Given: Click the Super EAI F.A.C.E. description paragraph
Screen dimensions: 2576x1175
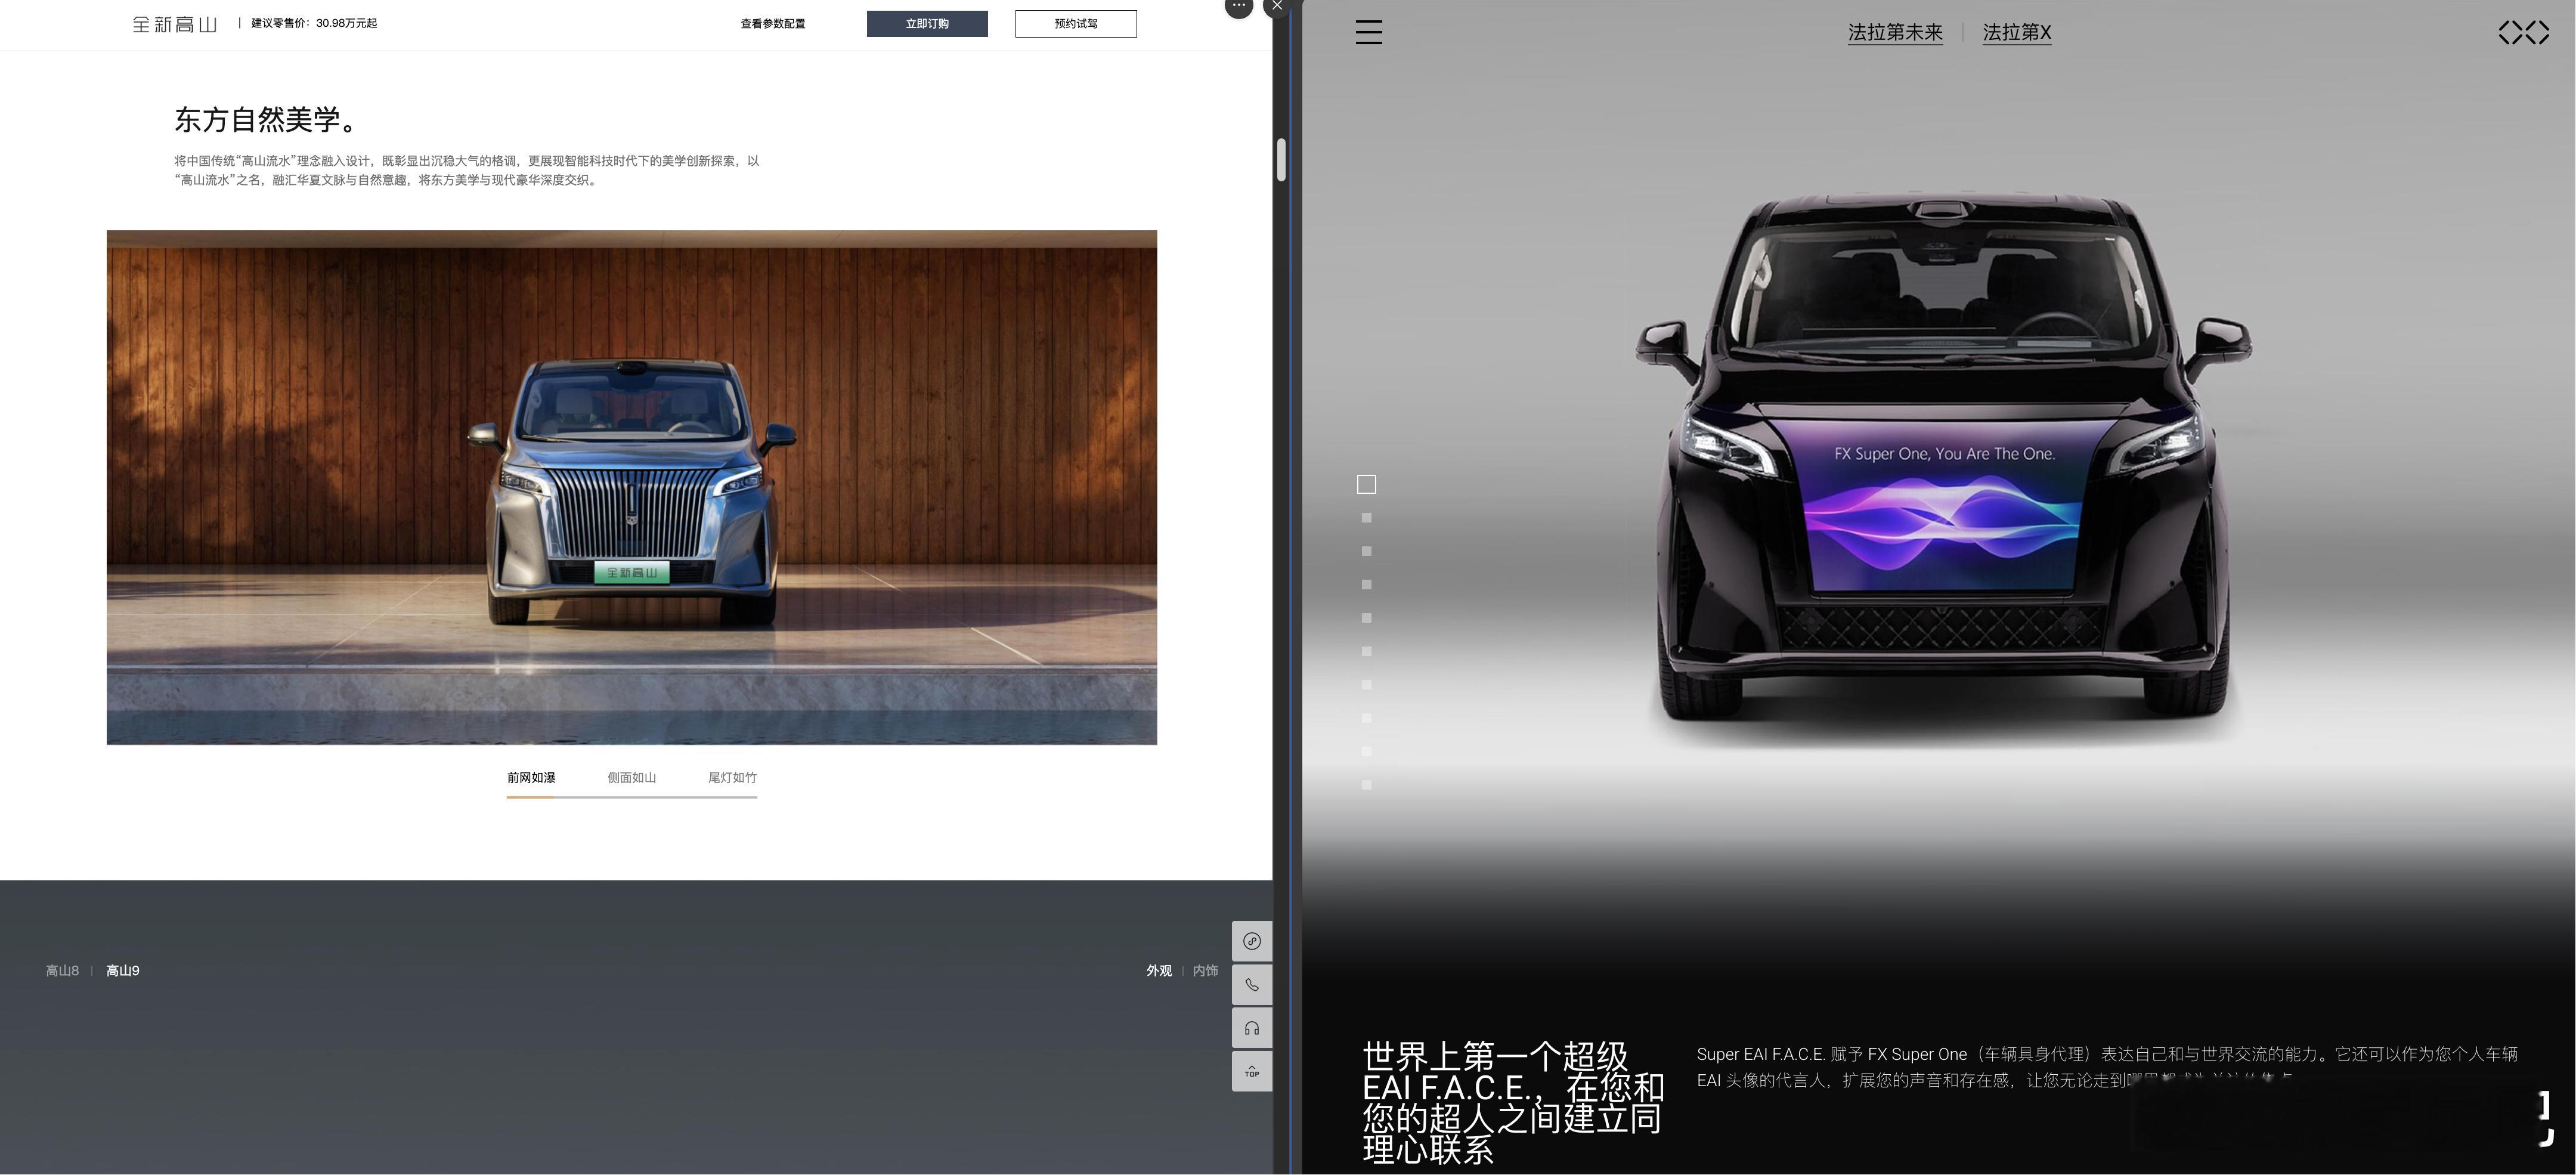Looking at the screenshot, I should pyautogui.click(x=2107, y=1067).
